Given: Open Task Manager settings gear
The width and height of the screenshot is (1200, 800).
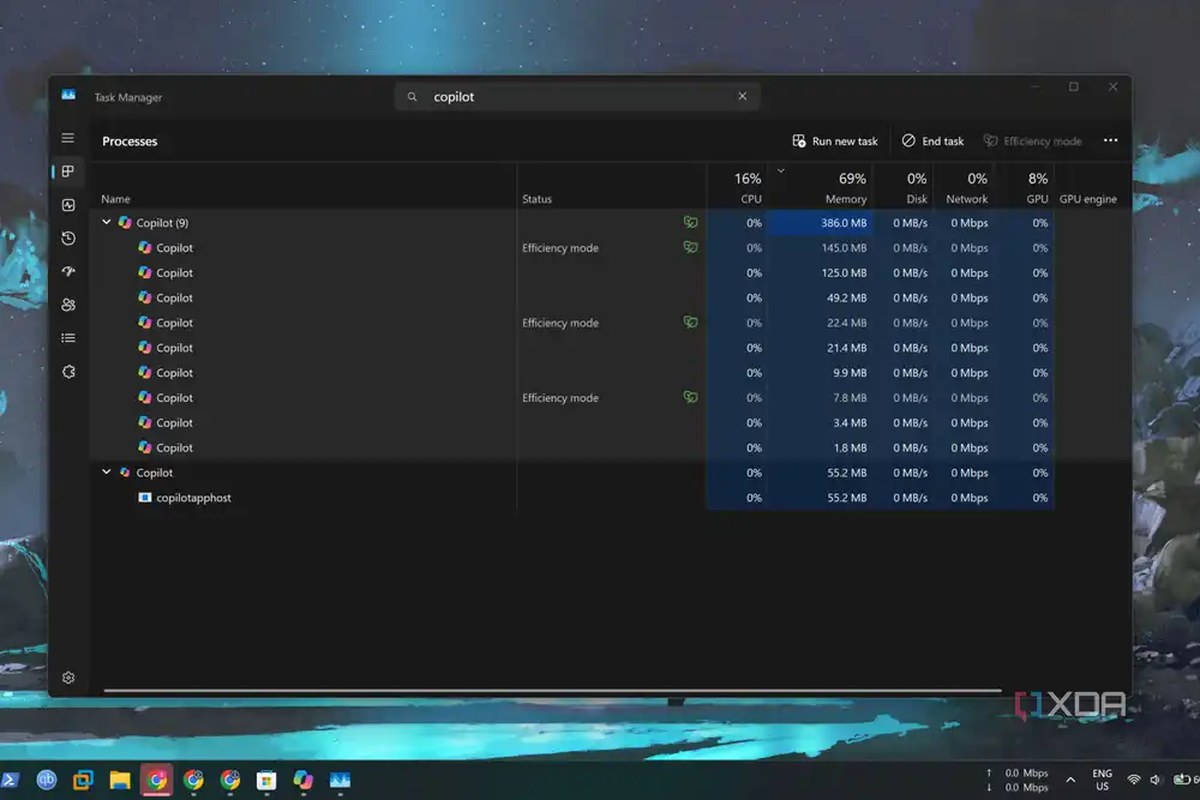Looking at the screenshot, I should pyautogui.click(x=68, y=678).
